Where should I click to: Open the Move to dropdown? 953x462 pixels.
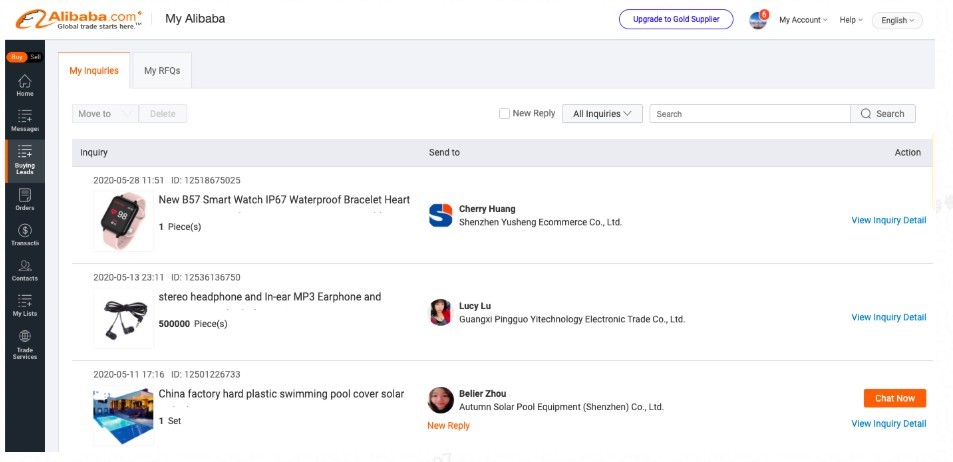click(105, 114)
